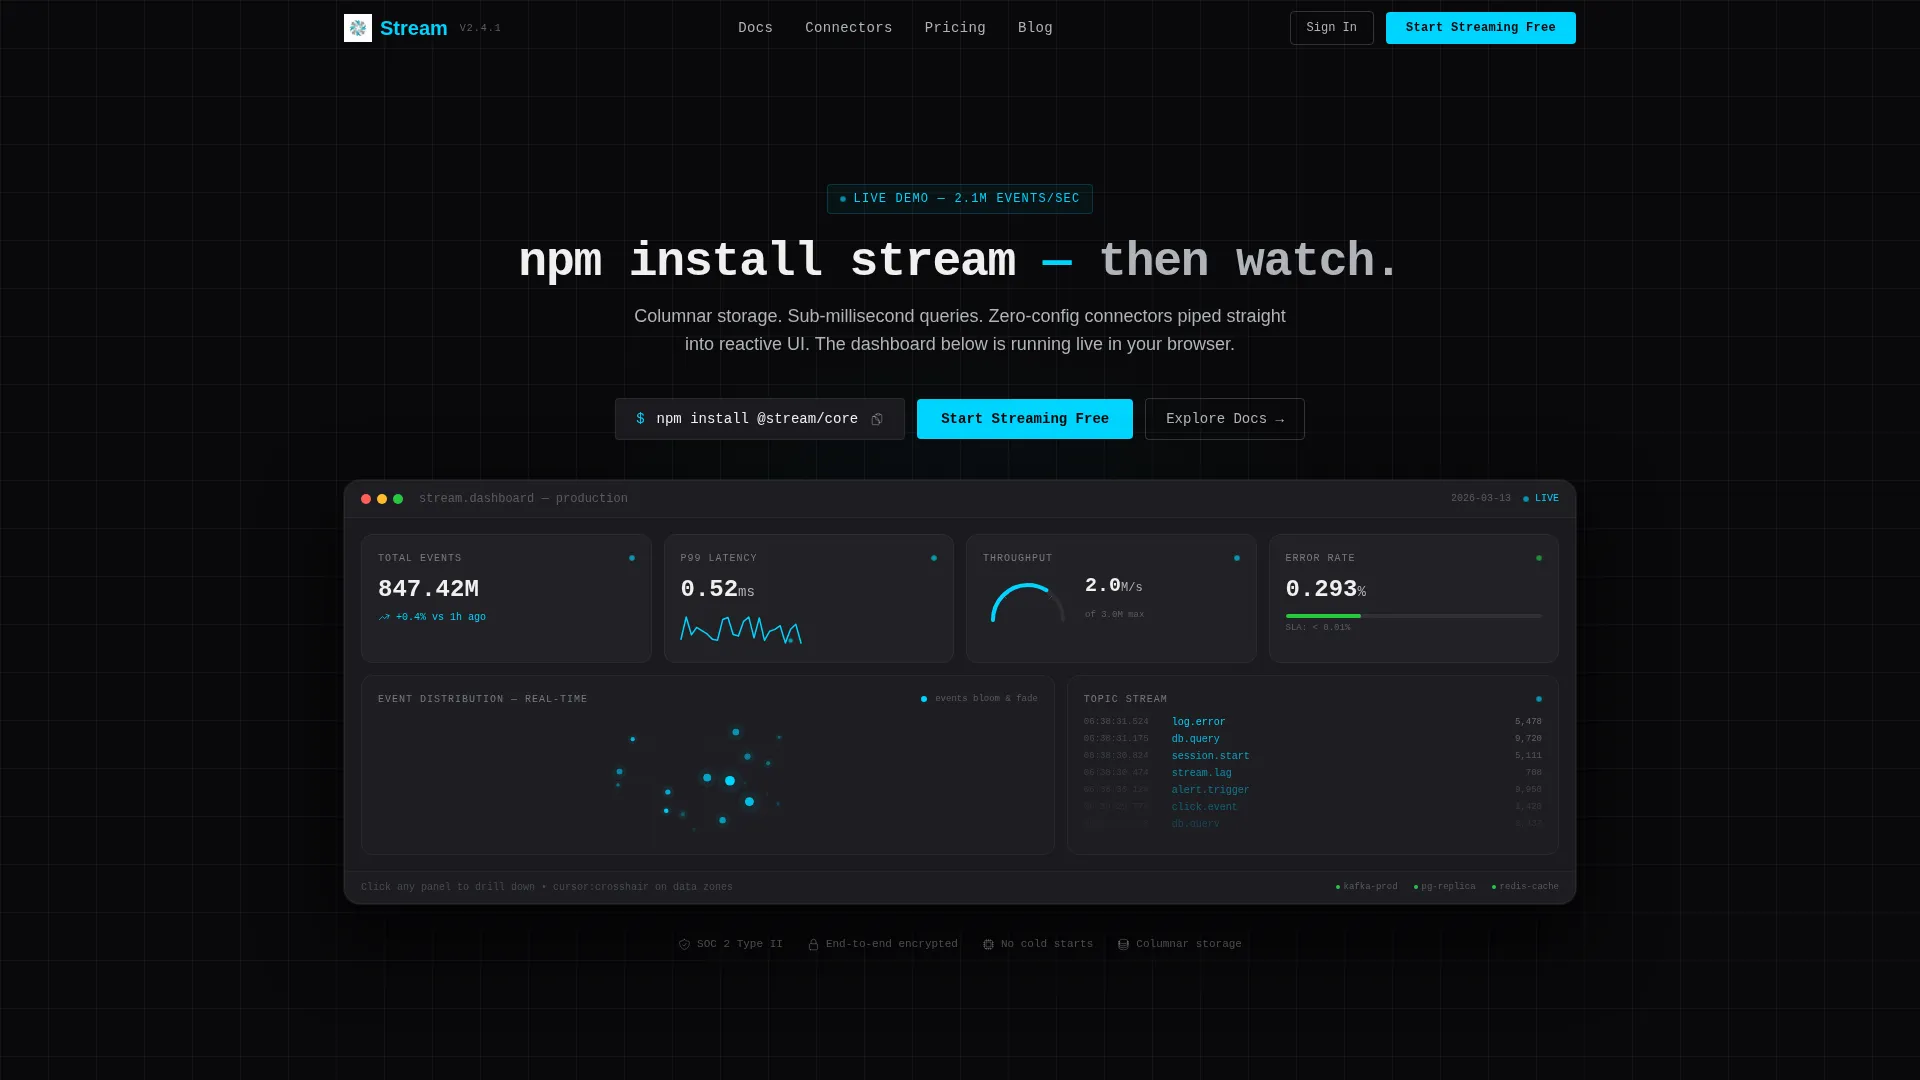Click the Stream logo icon
The image size is (1920, 1080).
point(358,28)
